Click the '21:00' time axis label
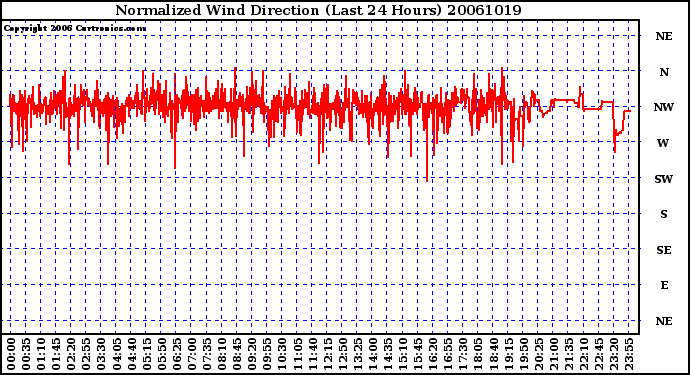 point(554,354)
